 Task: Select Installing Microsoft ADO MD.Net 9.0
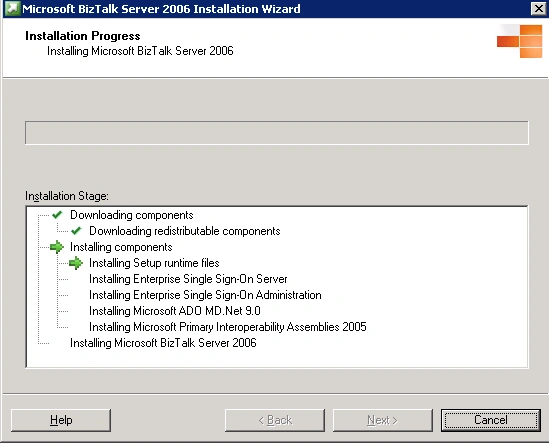pyautogui.click(x=175, y=311)
